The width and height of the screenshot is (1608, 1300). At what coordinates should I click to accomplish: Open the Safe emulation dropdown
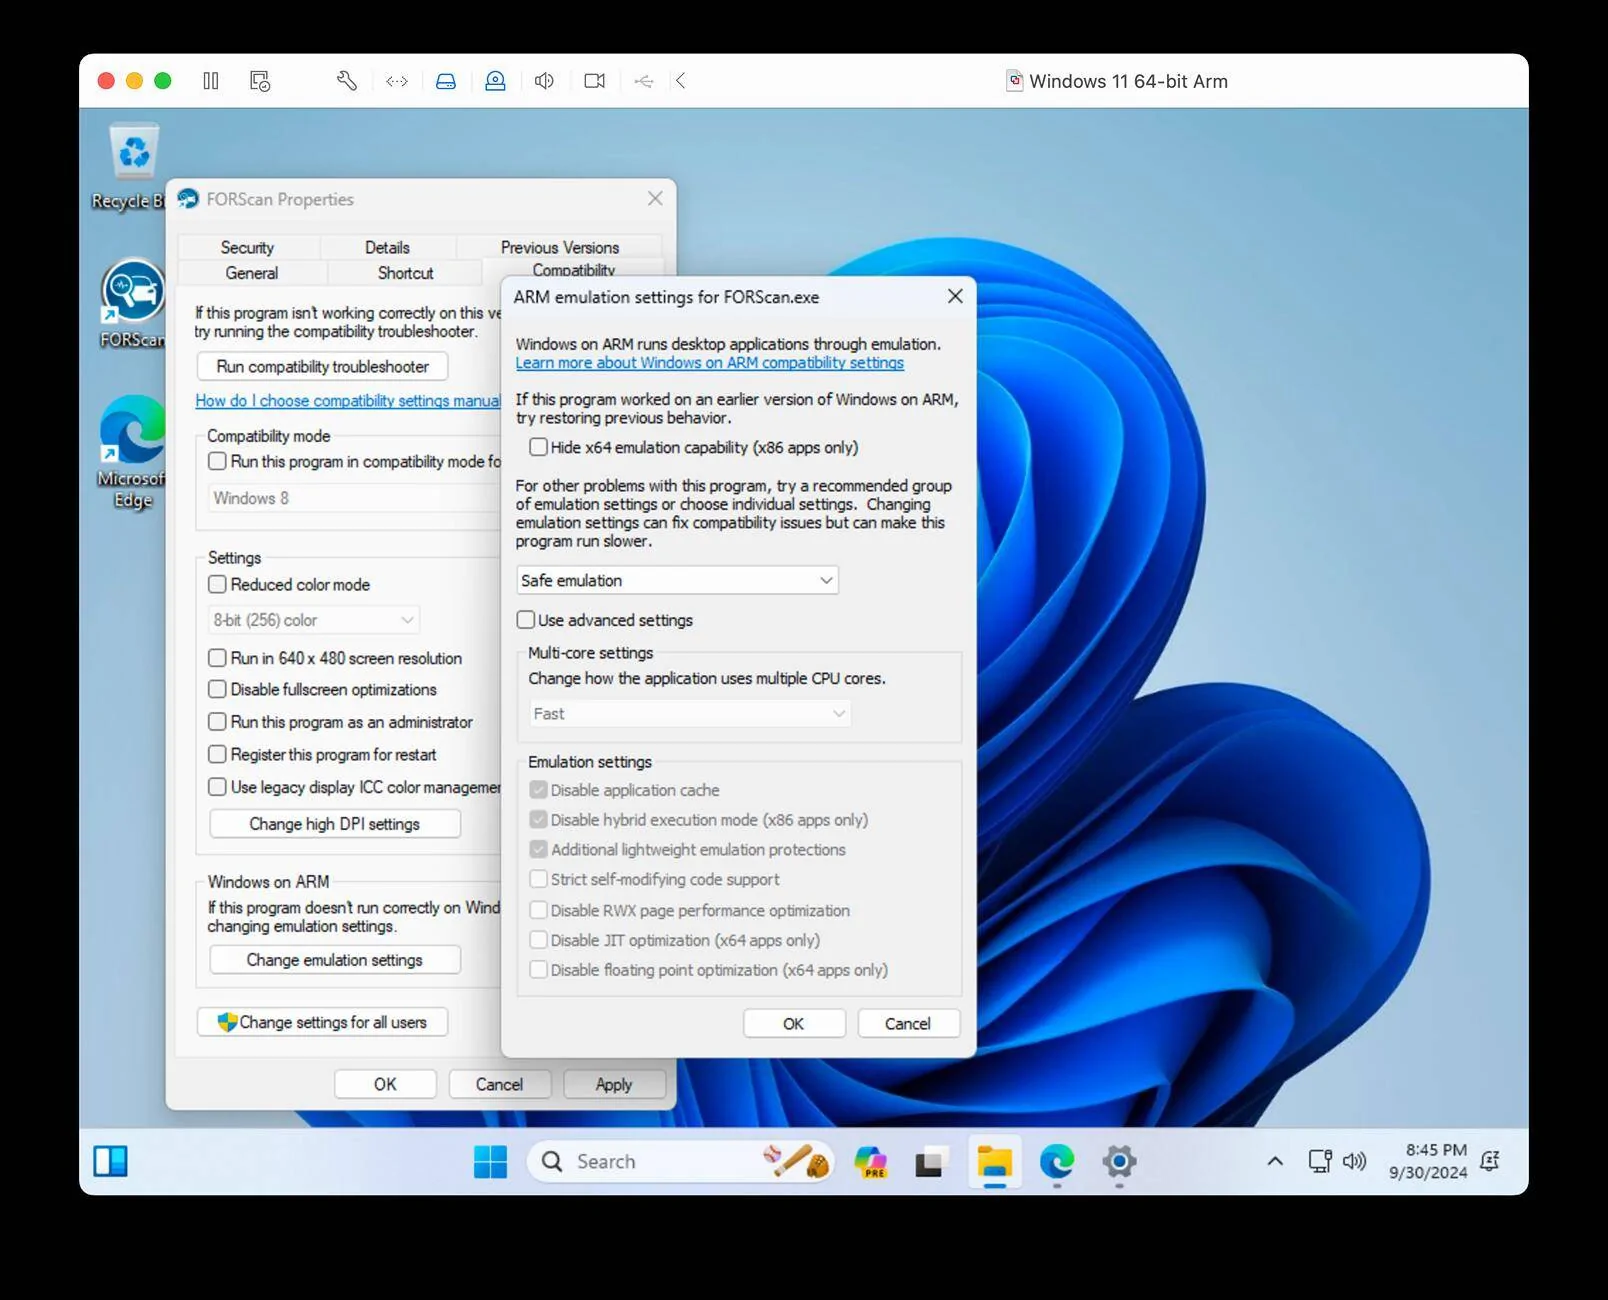[x=677, y=580]
